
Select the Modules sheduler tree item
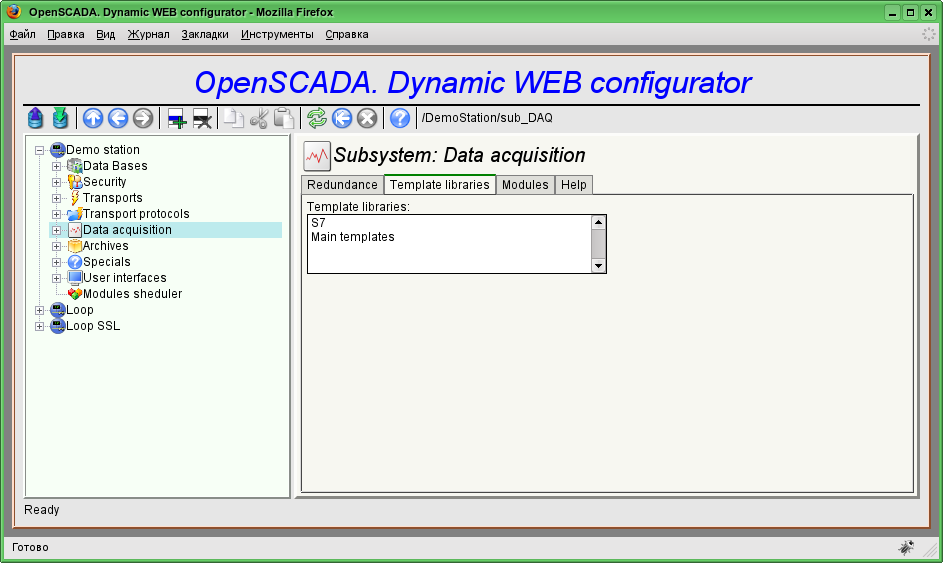click(x=132, y=294)
